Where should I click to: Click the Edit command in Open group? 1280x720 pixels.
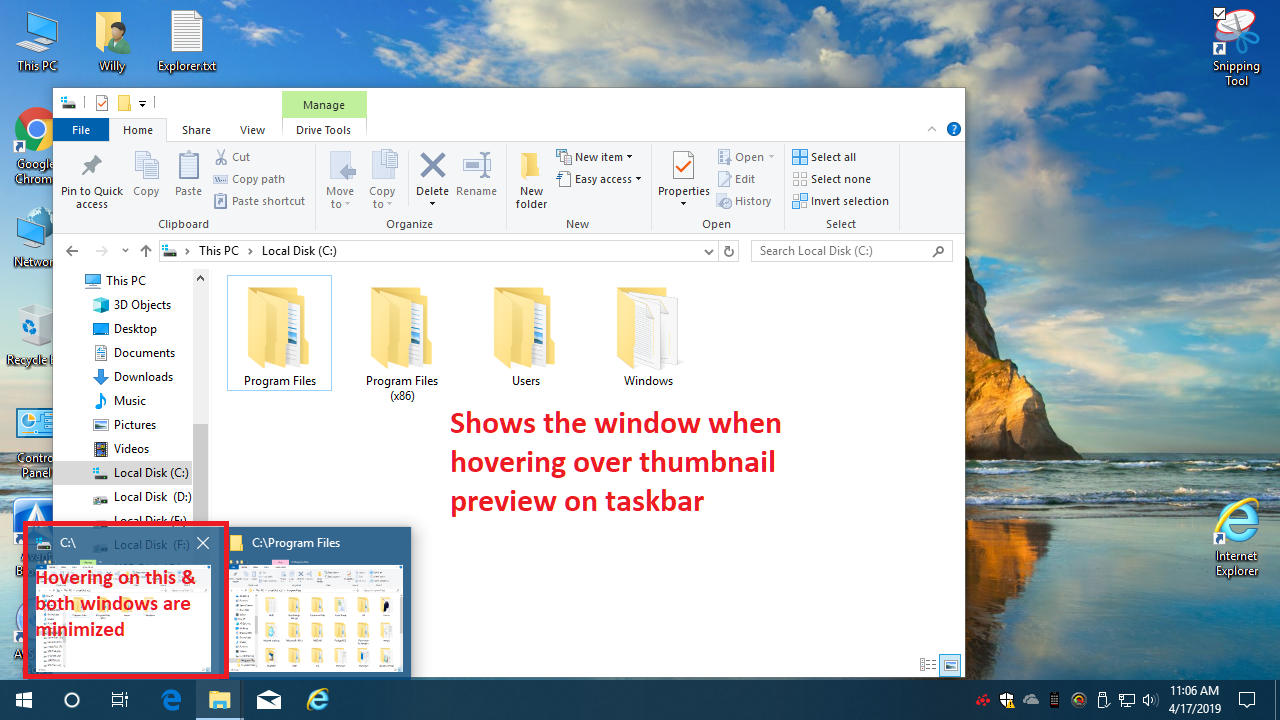[x=736, y=179]
